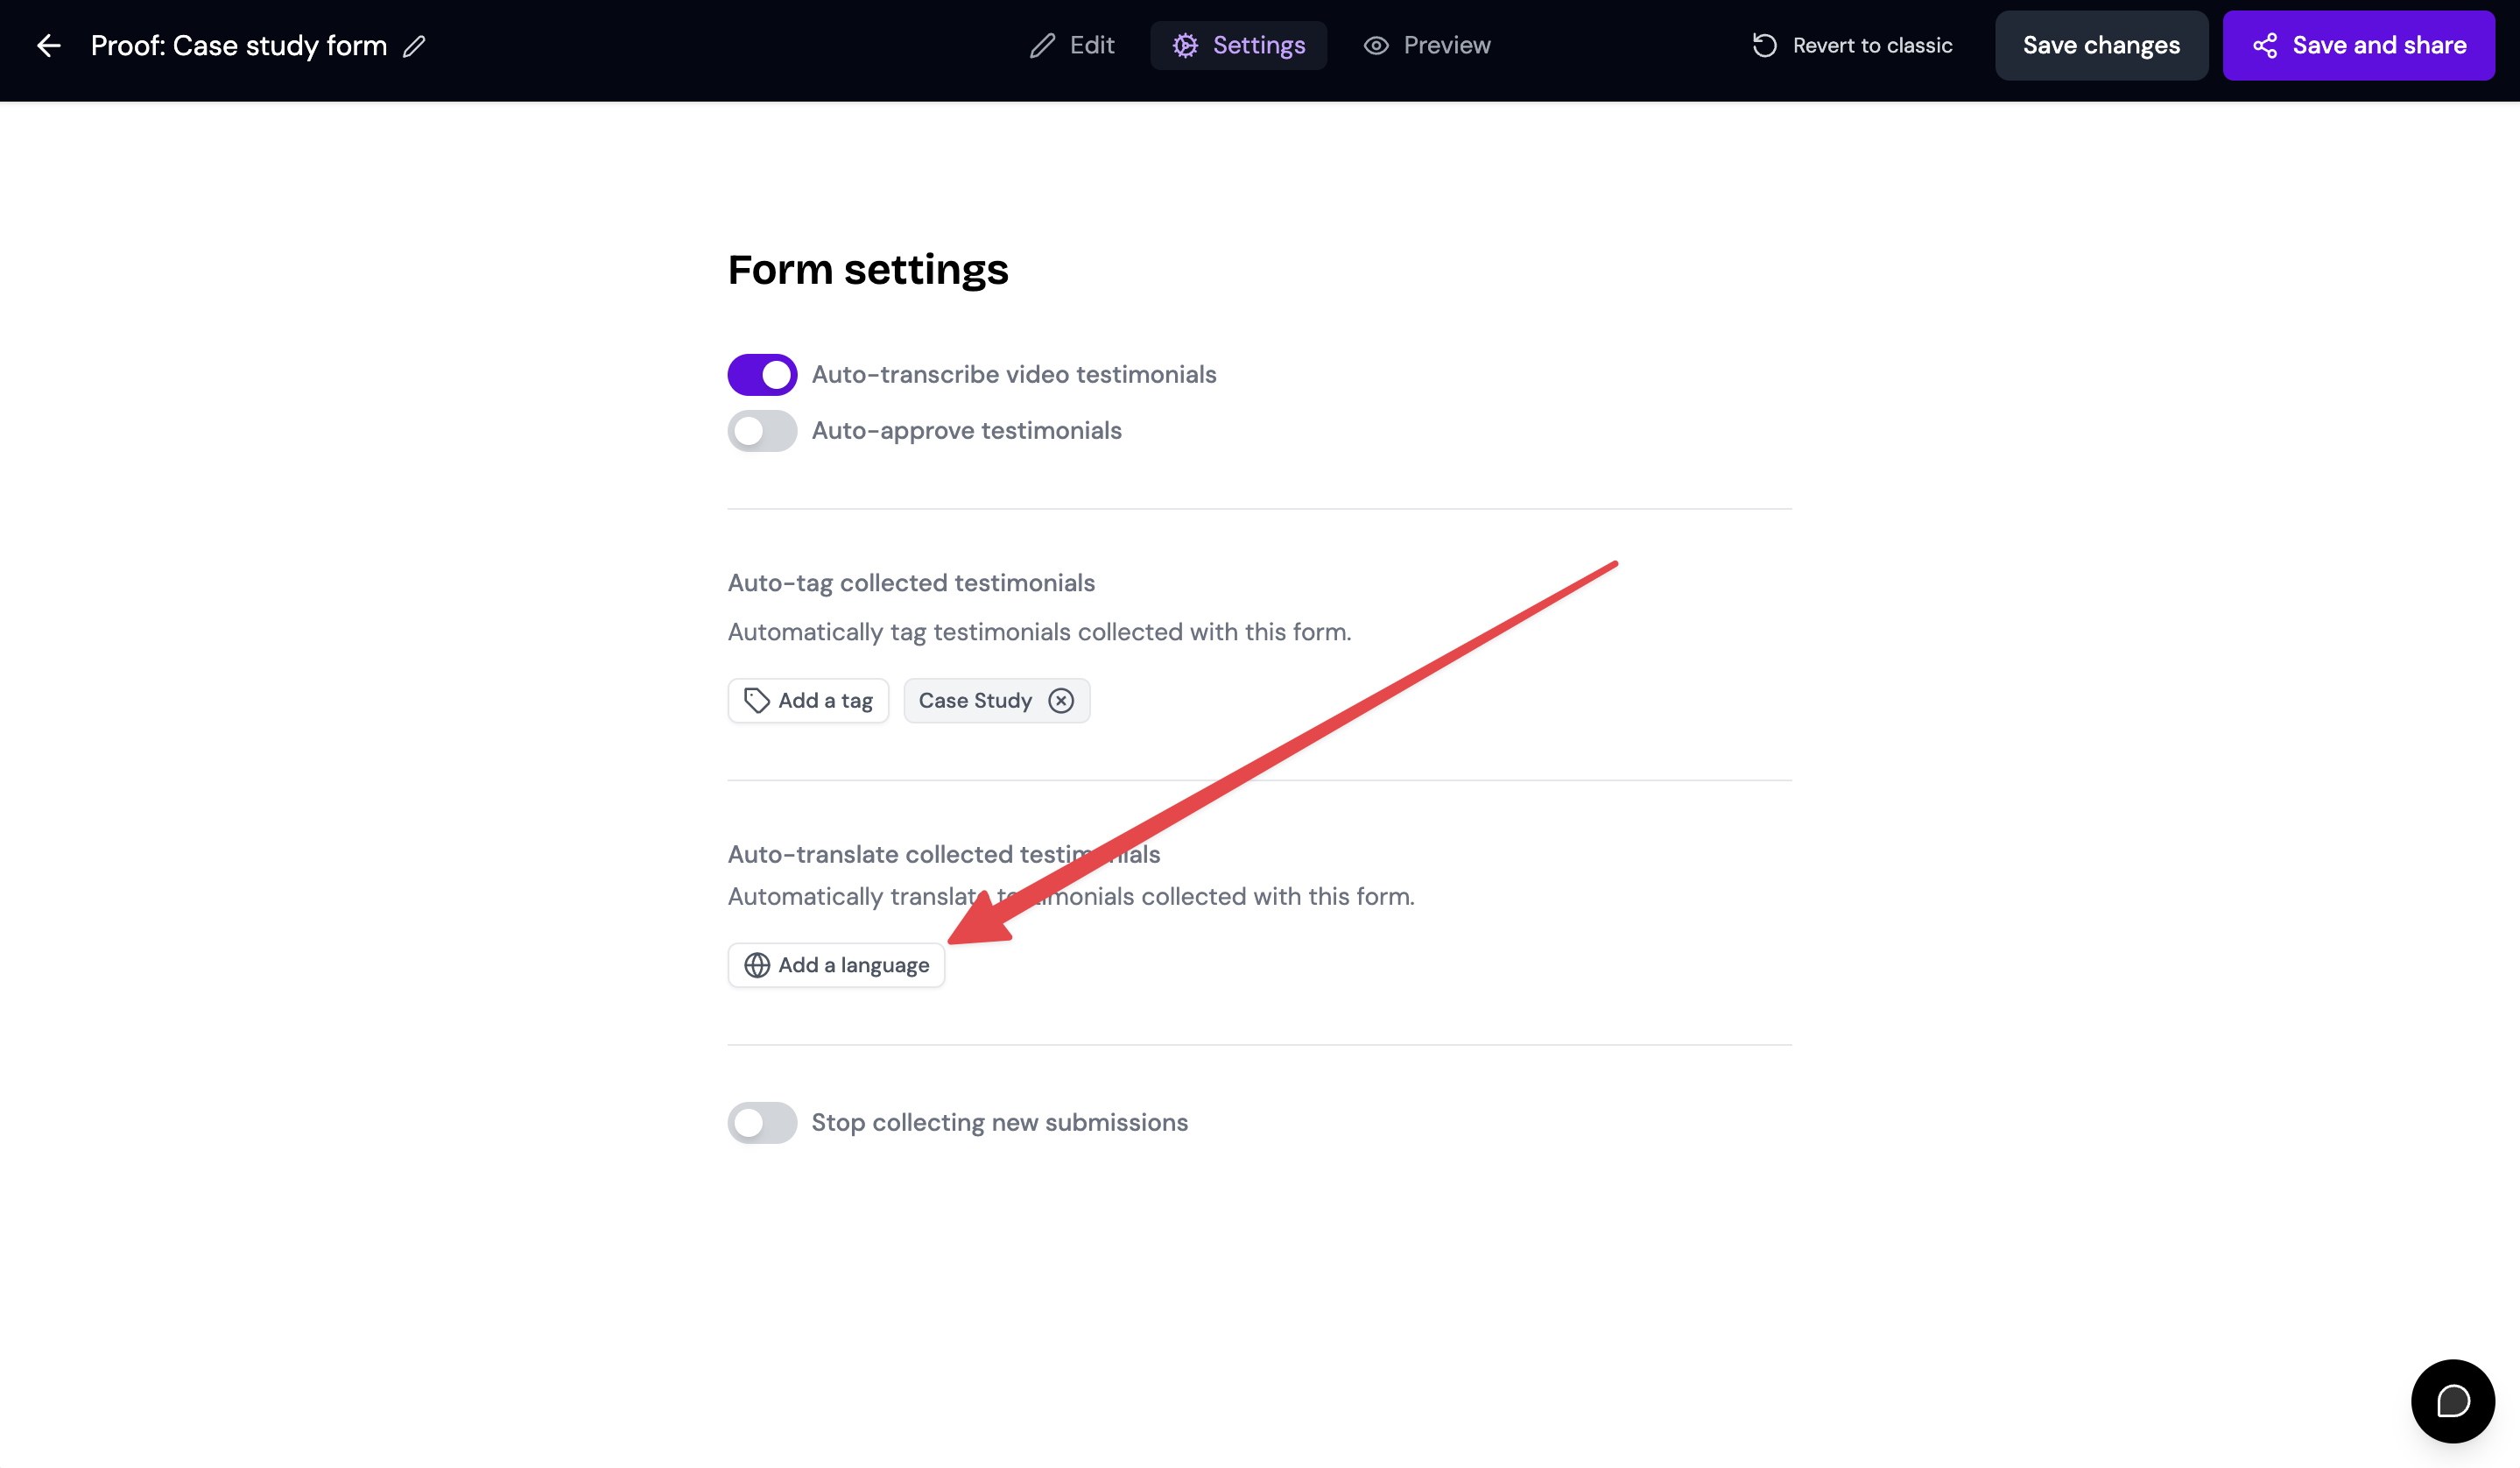
Task: Switch to the Edit tab
Action: [1071, 45]
